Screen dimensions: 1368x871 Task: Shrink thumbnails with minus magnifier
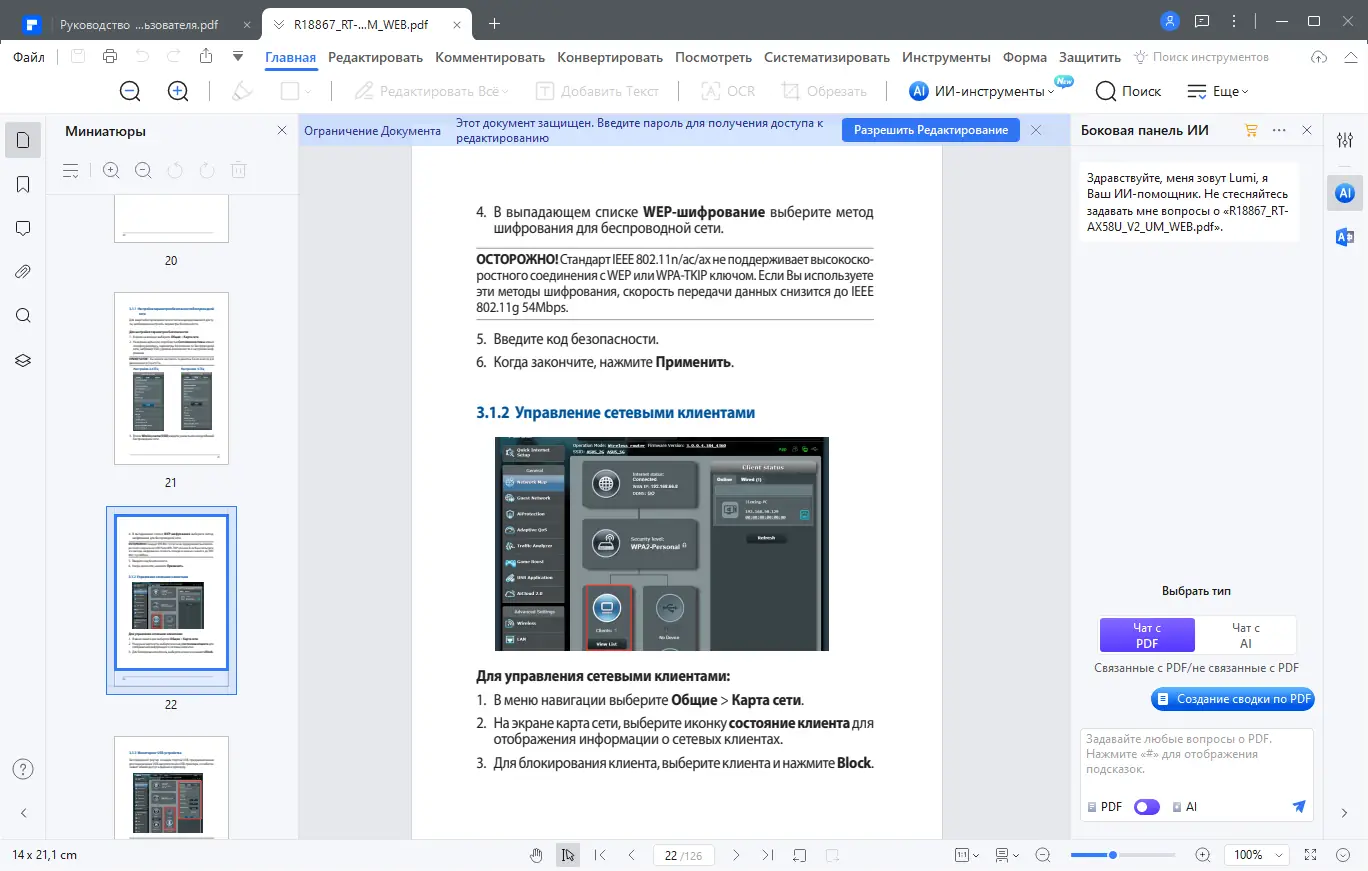143,171
